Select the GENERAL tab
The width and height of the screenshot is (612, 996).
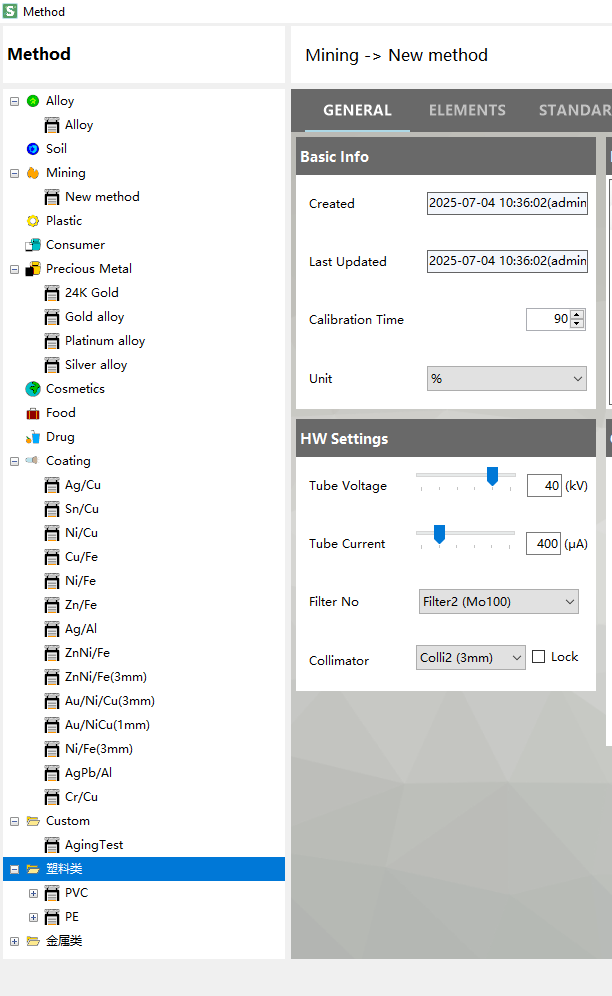click(x=357, y=110)
